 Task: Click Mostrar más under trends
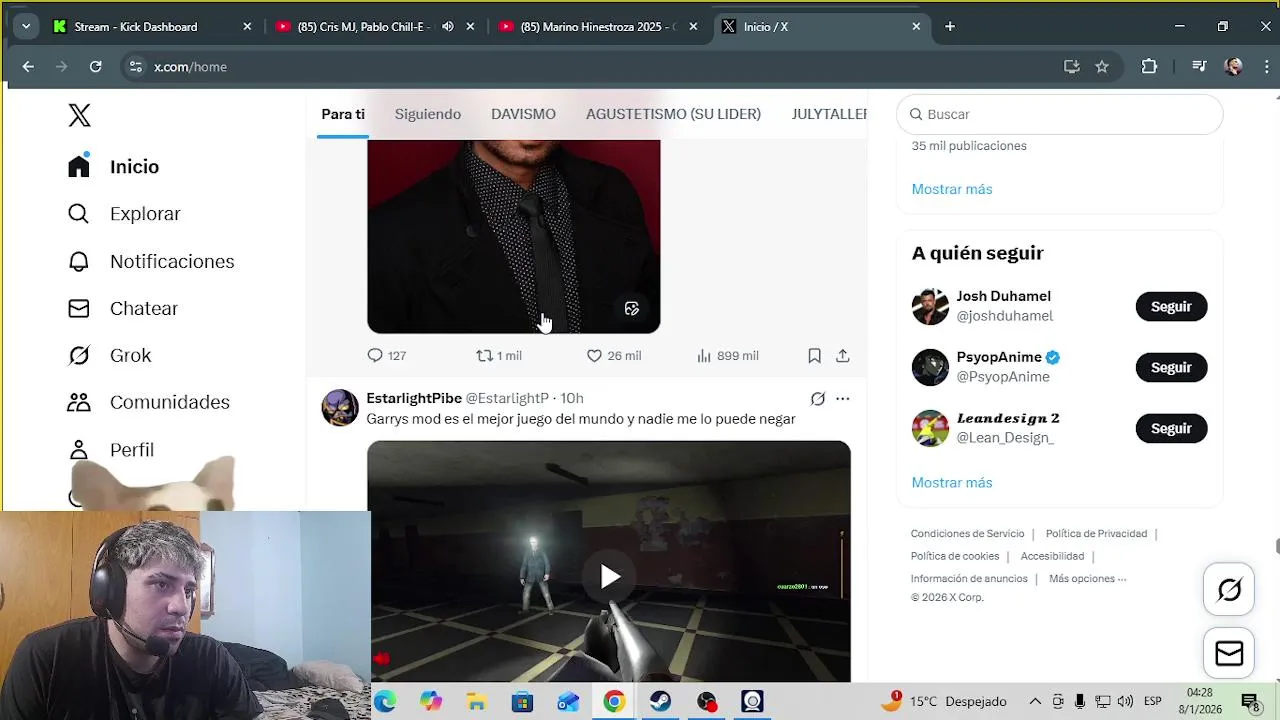952,189
